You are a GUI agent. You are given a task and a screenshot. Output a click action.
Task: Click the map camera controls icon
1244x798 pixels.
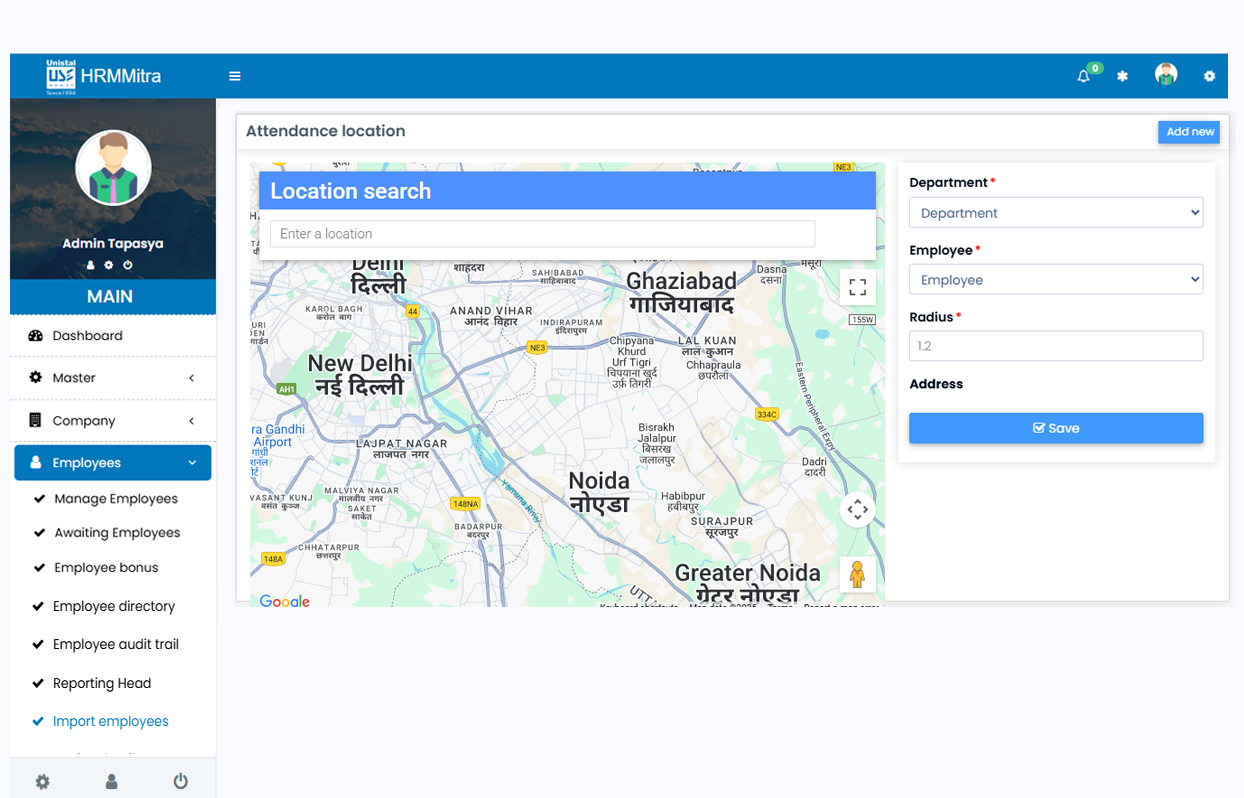point(857,510)
